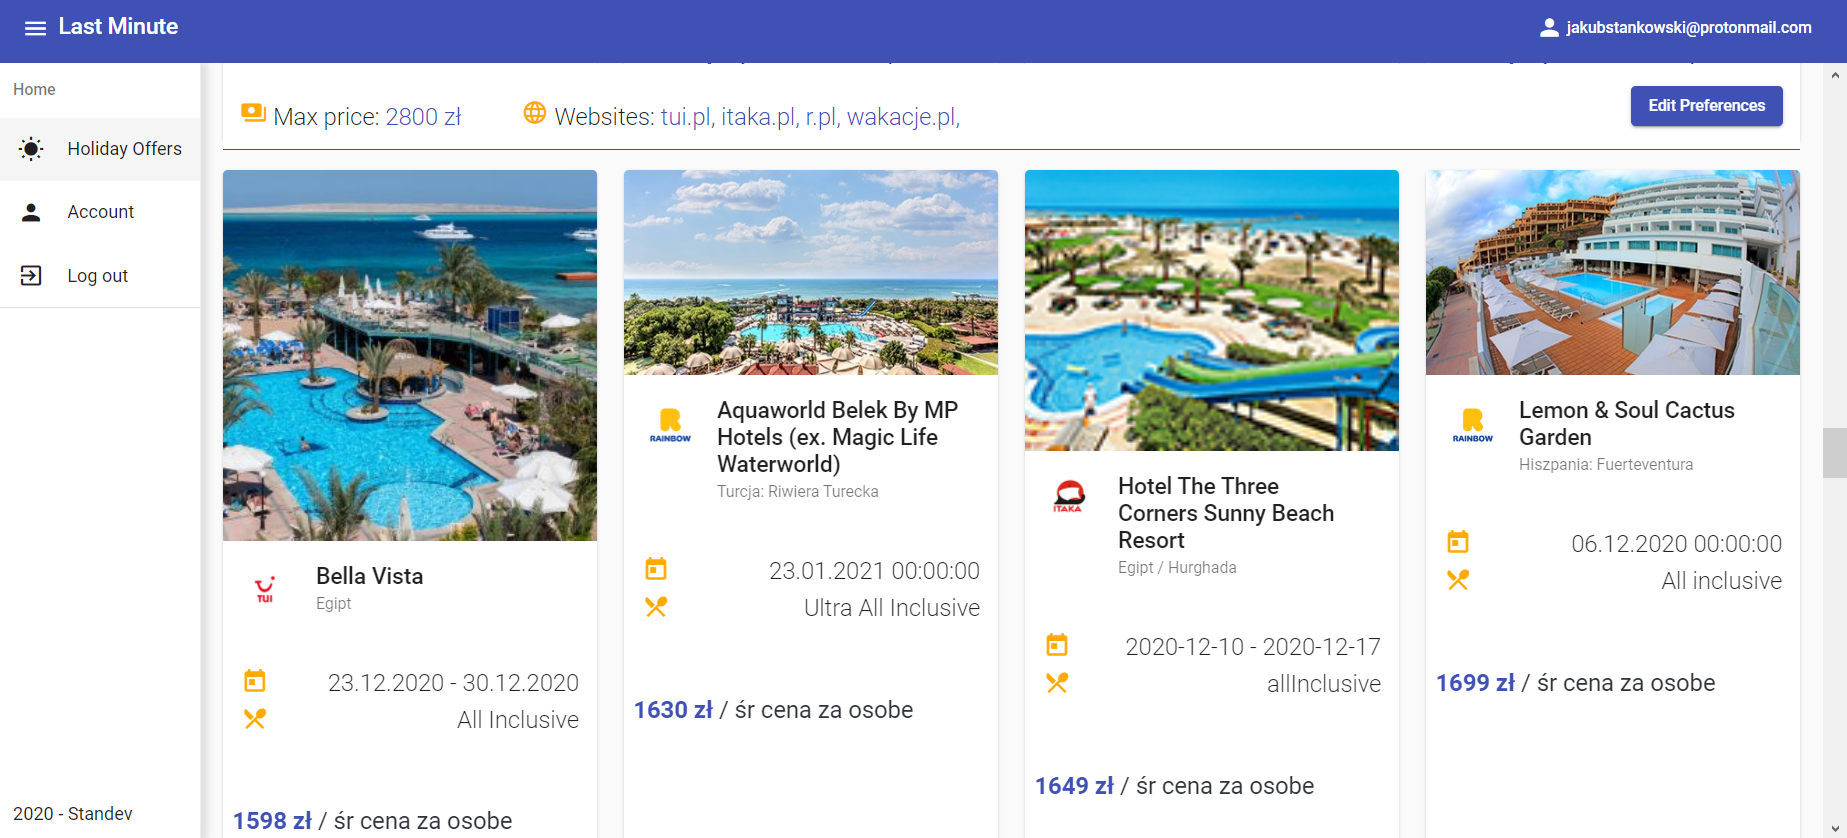Click the globe icon beside Websites

click(535, 113)
